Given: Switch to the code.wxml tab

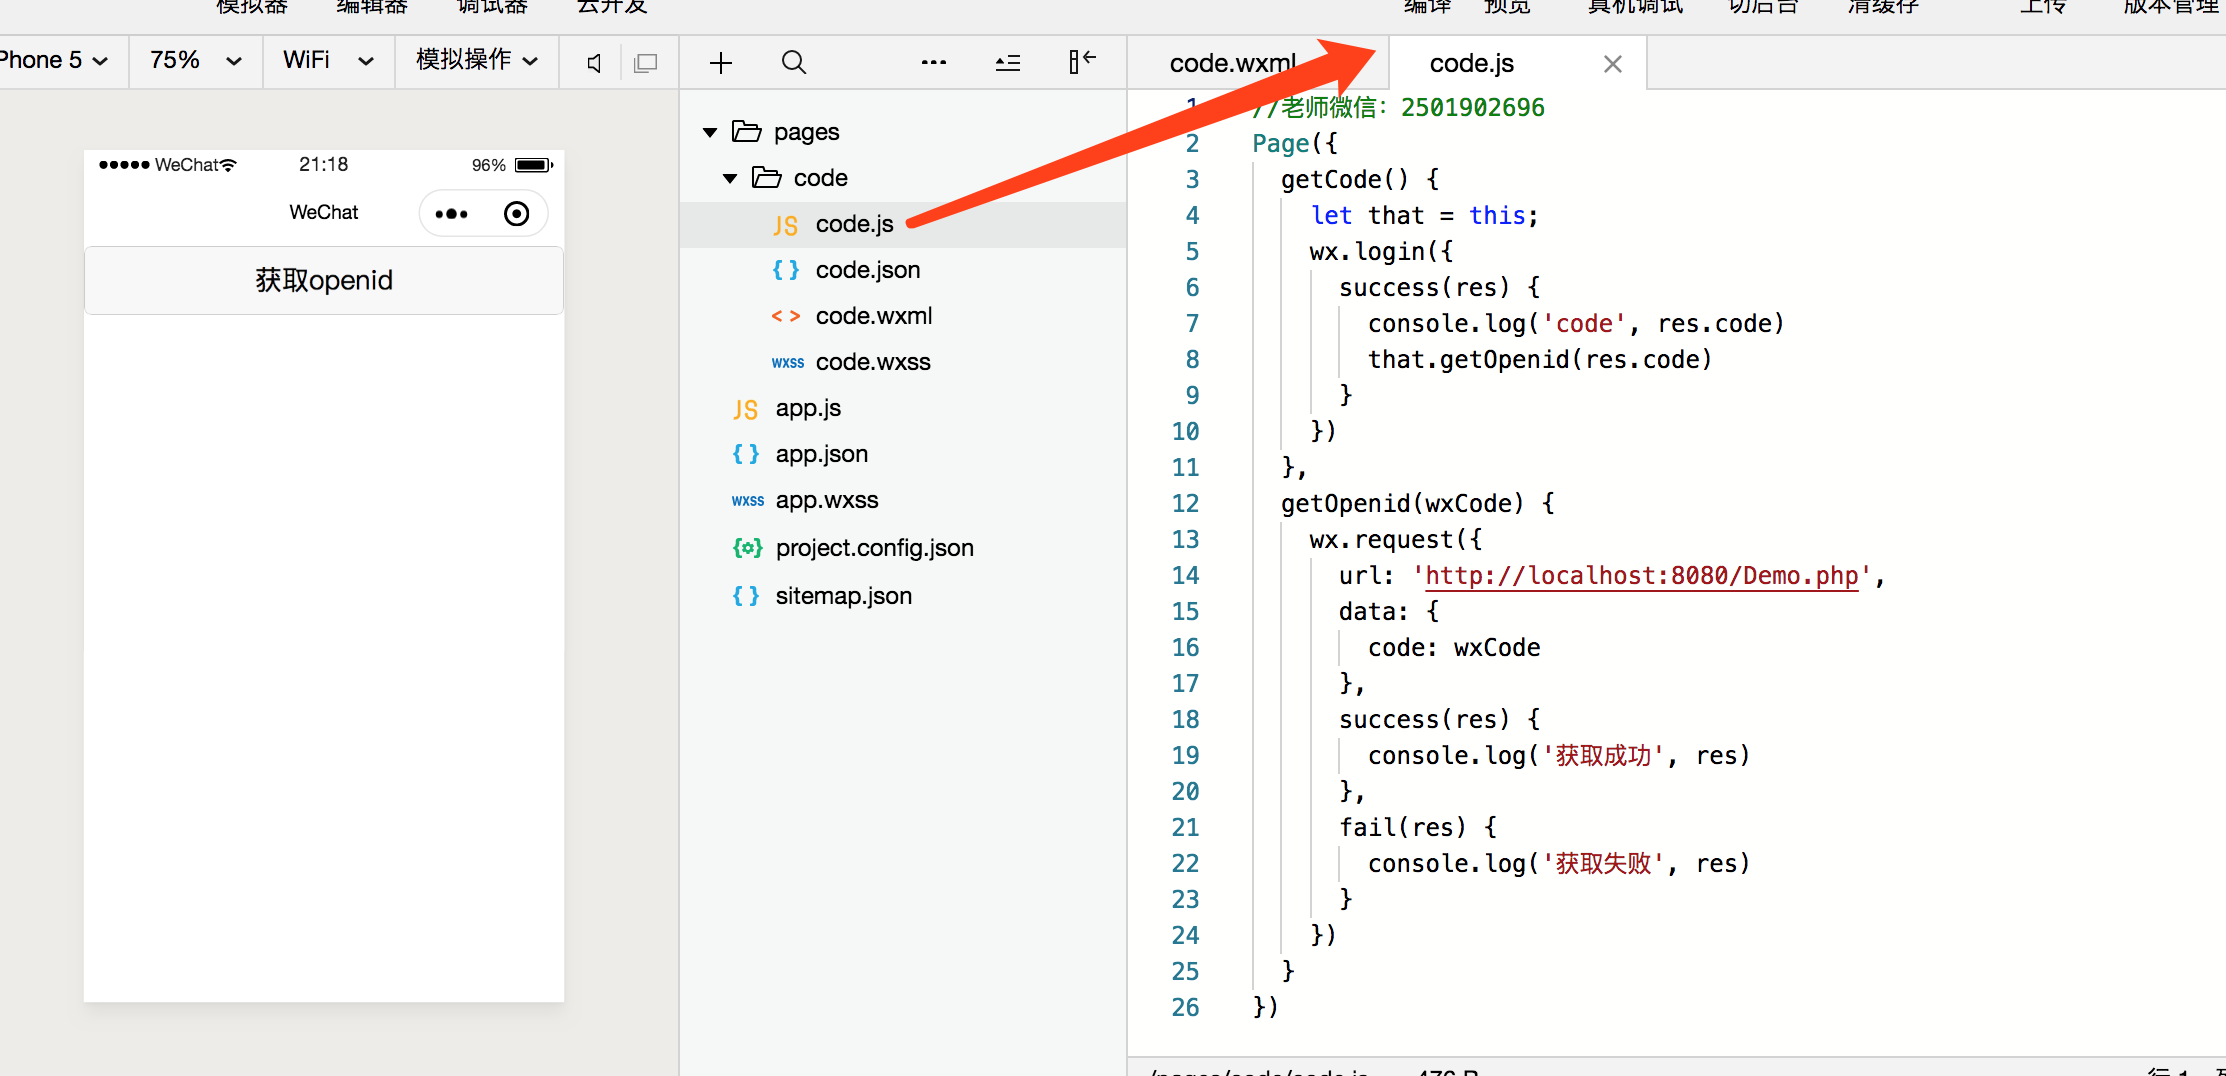Looking at the screenshot, I should (1232, 64).
